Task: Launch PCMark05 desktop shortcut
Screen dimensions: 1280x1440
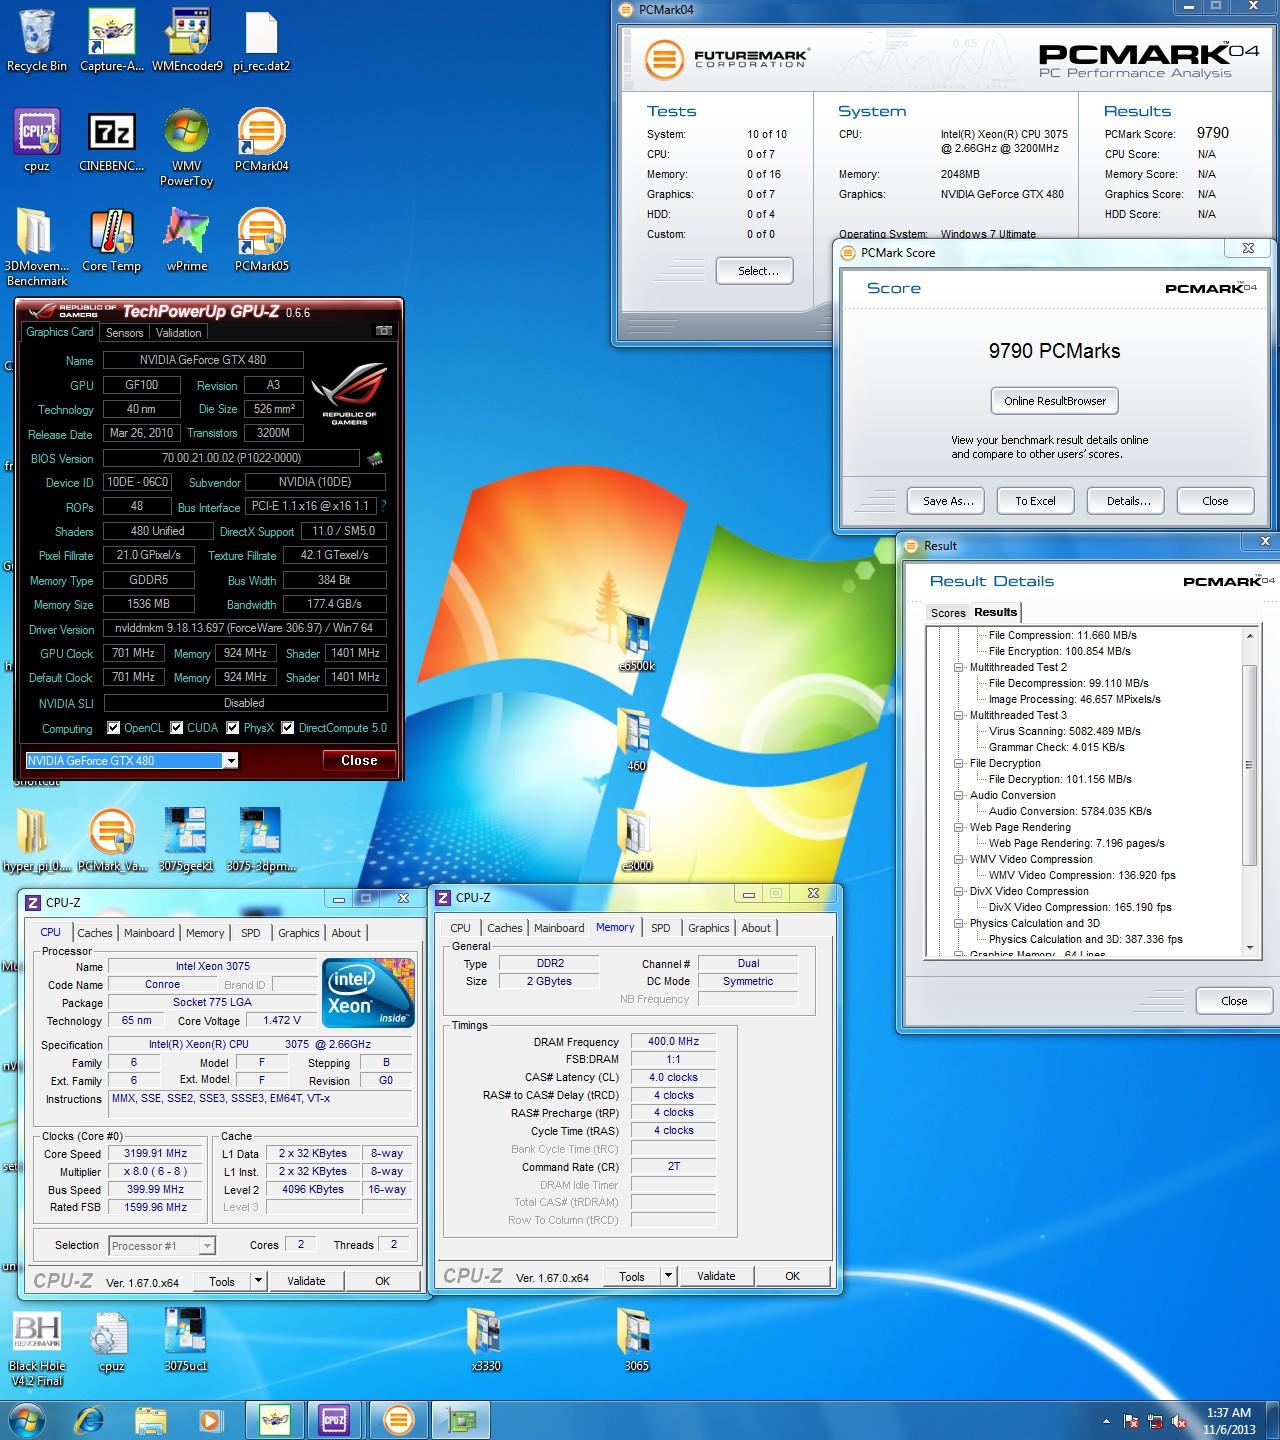Action: click(x=261, y=240)
